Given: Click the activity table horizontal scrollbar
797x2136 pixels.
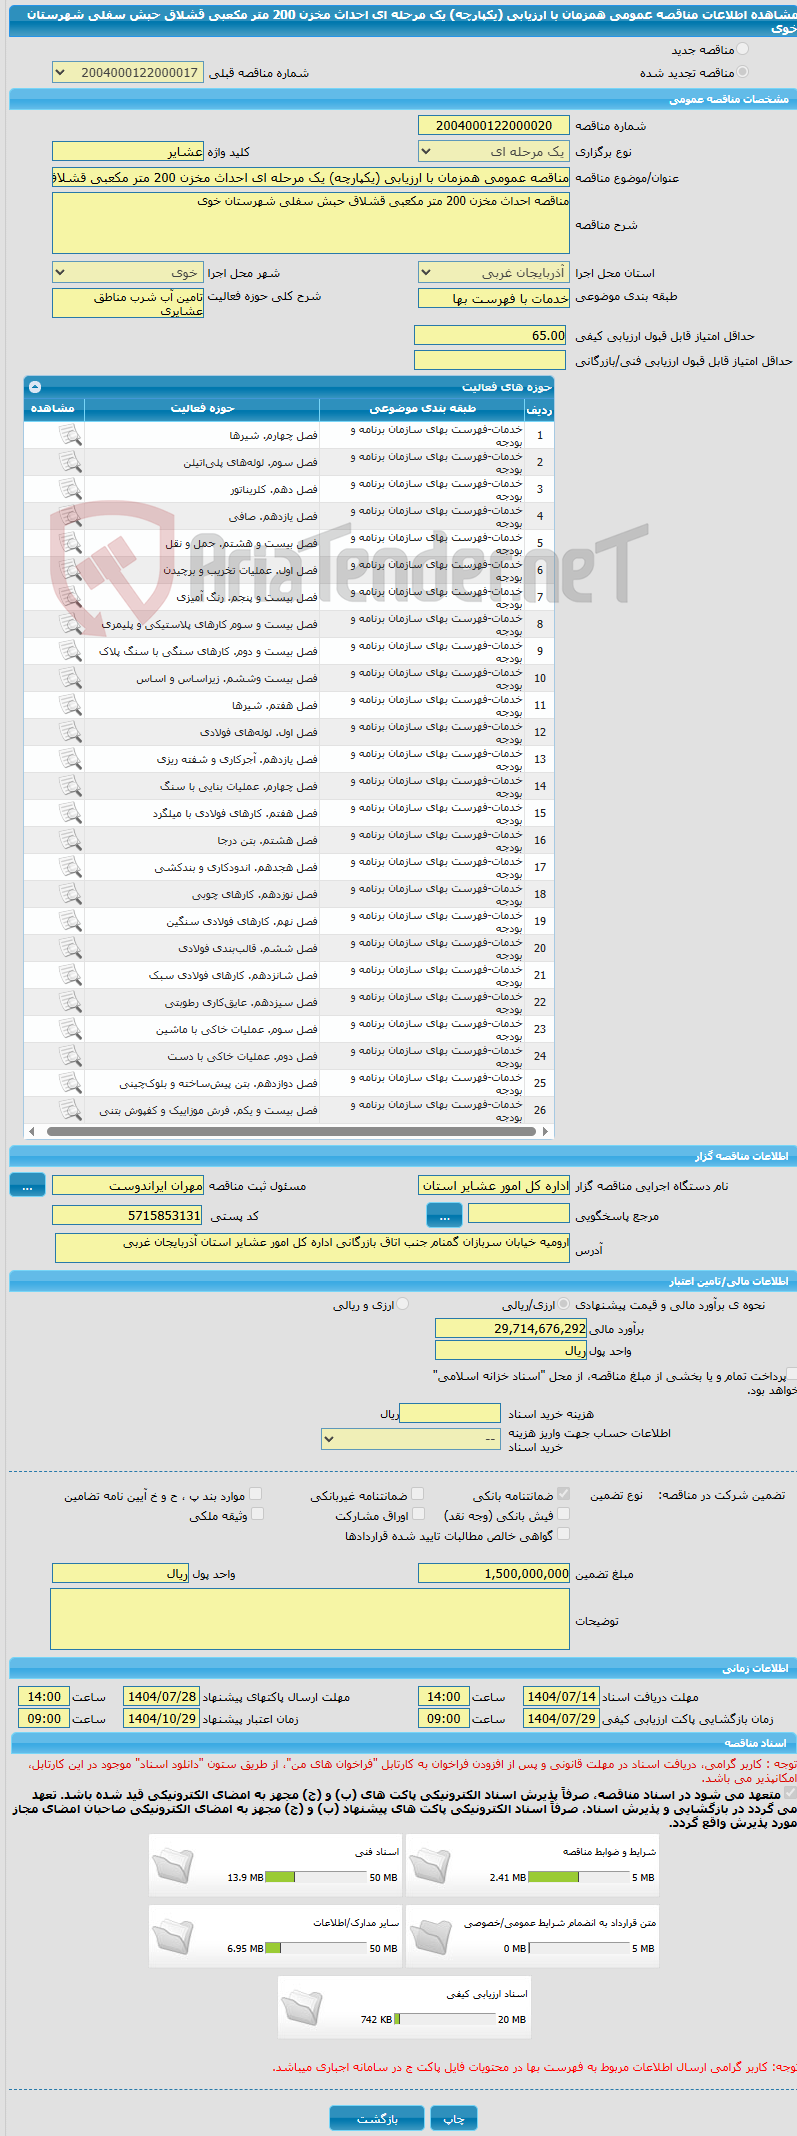Looking at the screenshot, I should point(290,1132).
